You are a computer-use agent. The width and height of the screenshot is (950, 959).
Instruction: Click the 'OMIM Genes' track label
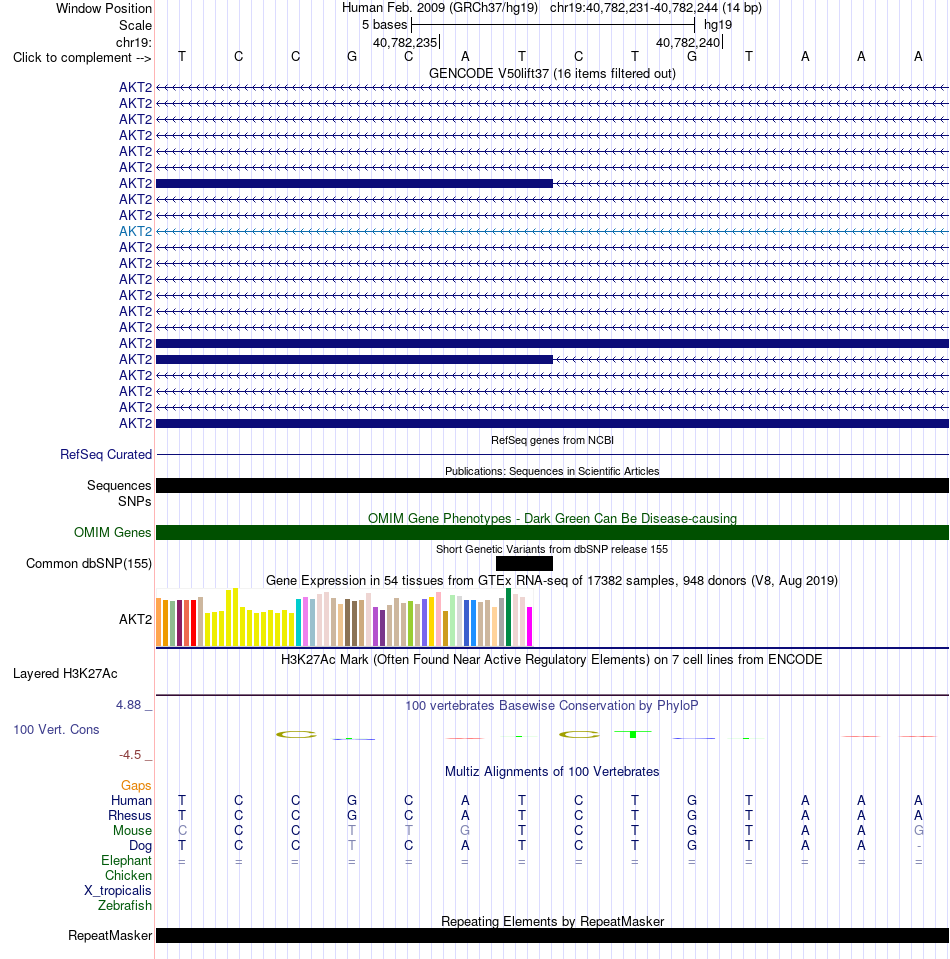coord(113,533)
